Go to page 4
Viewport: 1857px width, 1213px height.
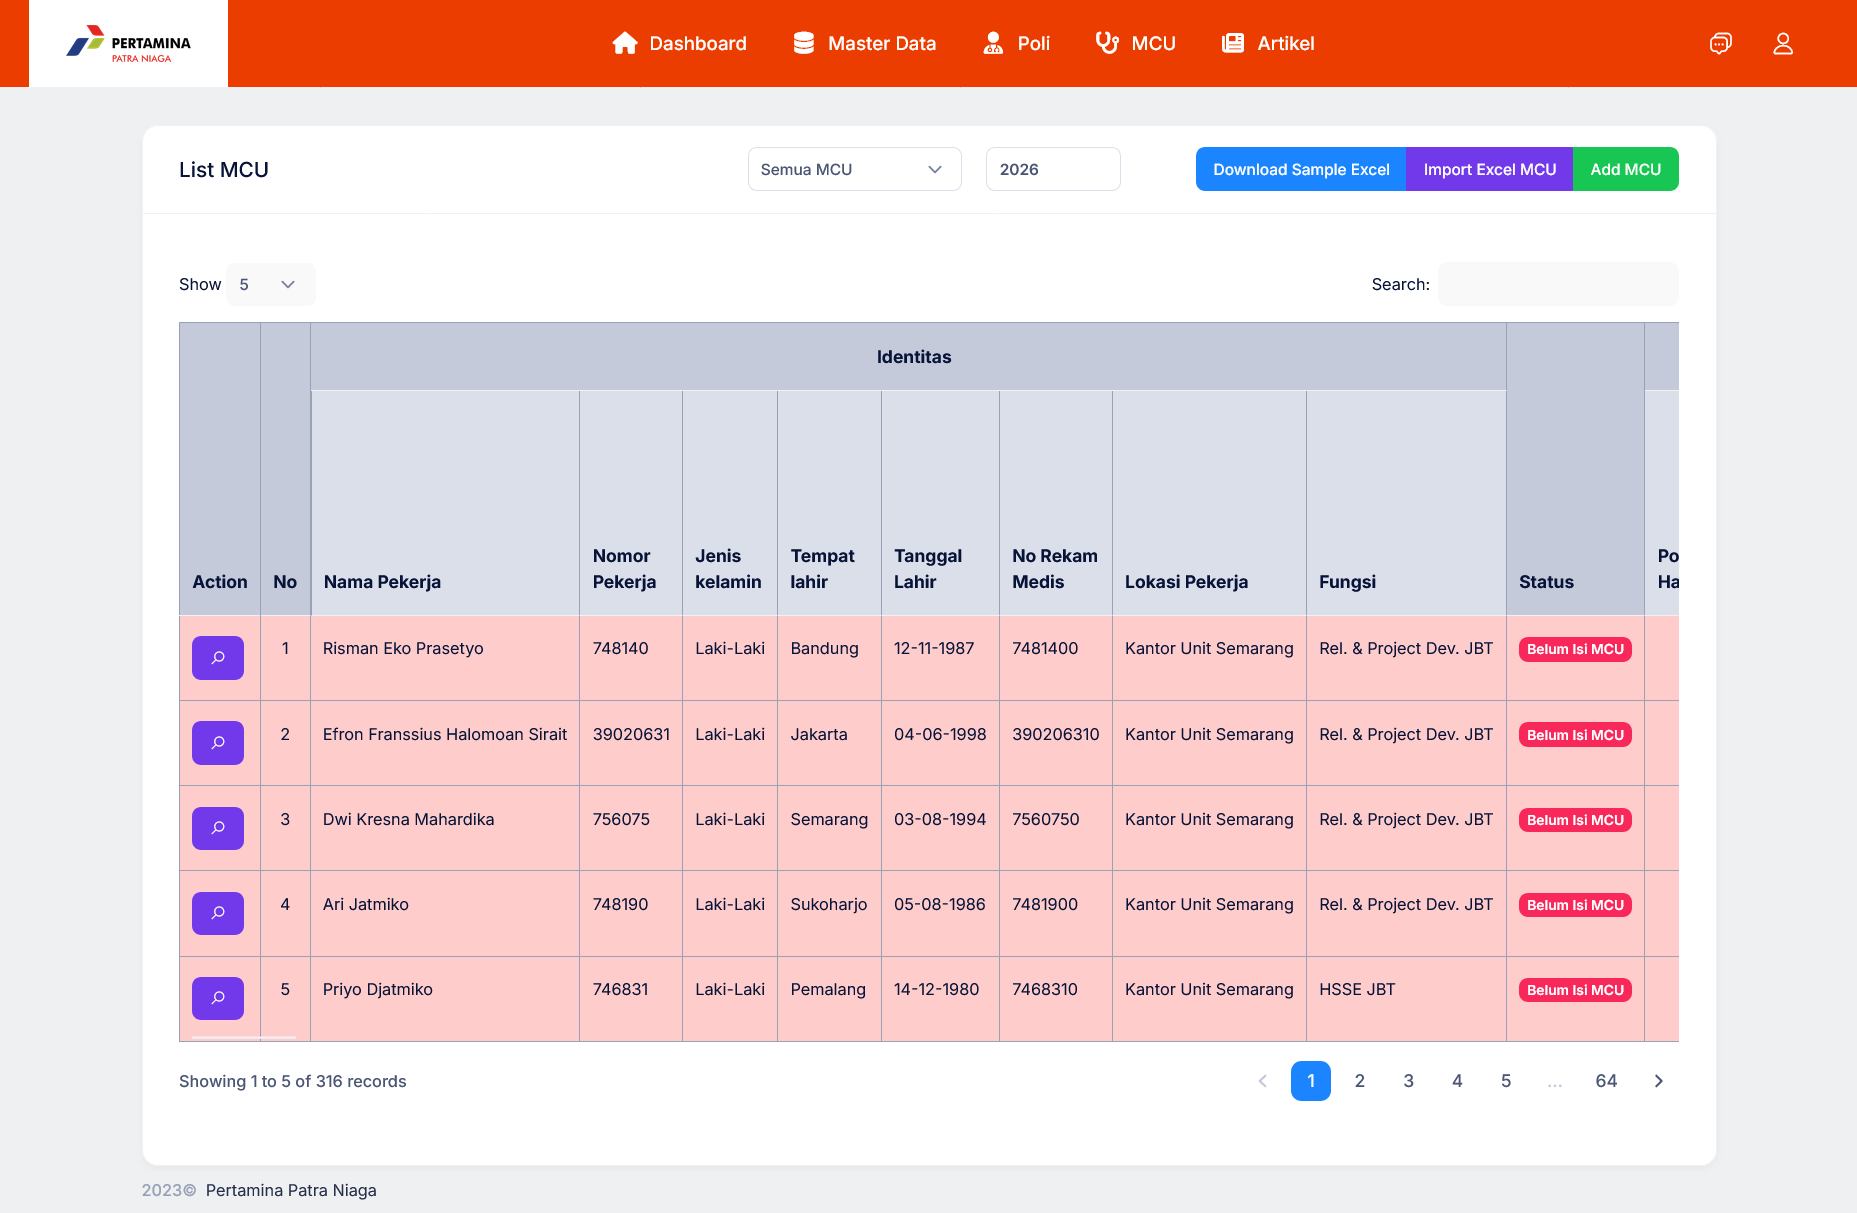point(1457,1081)
